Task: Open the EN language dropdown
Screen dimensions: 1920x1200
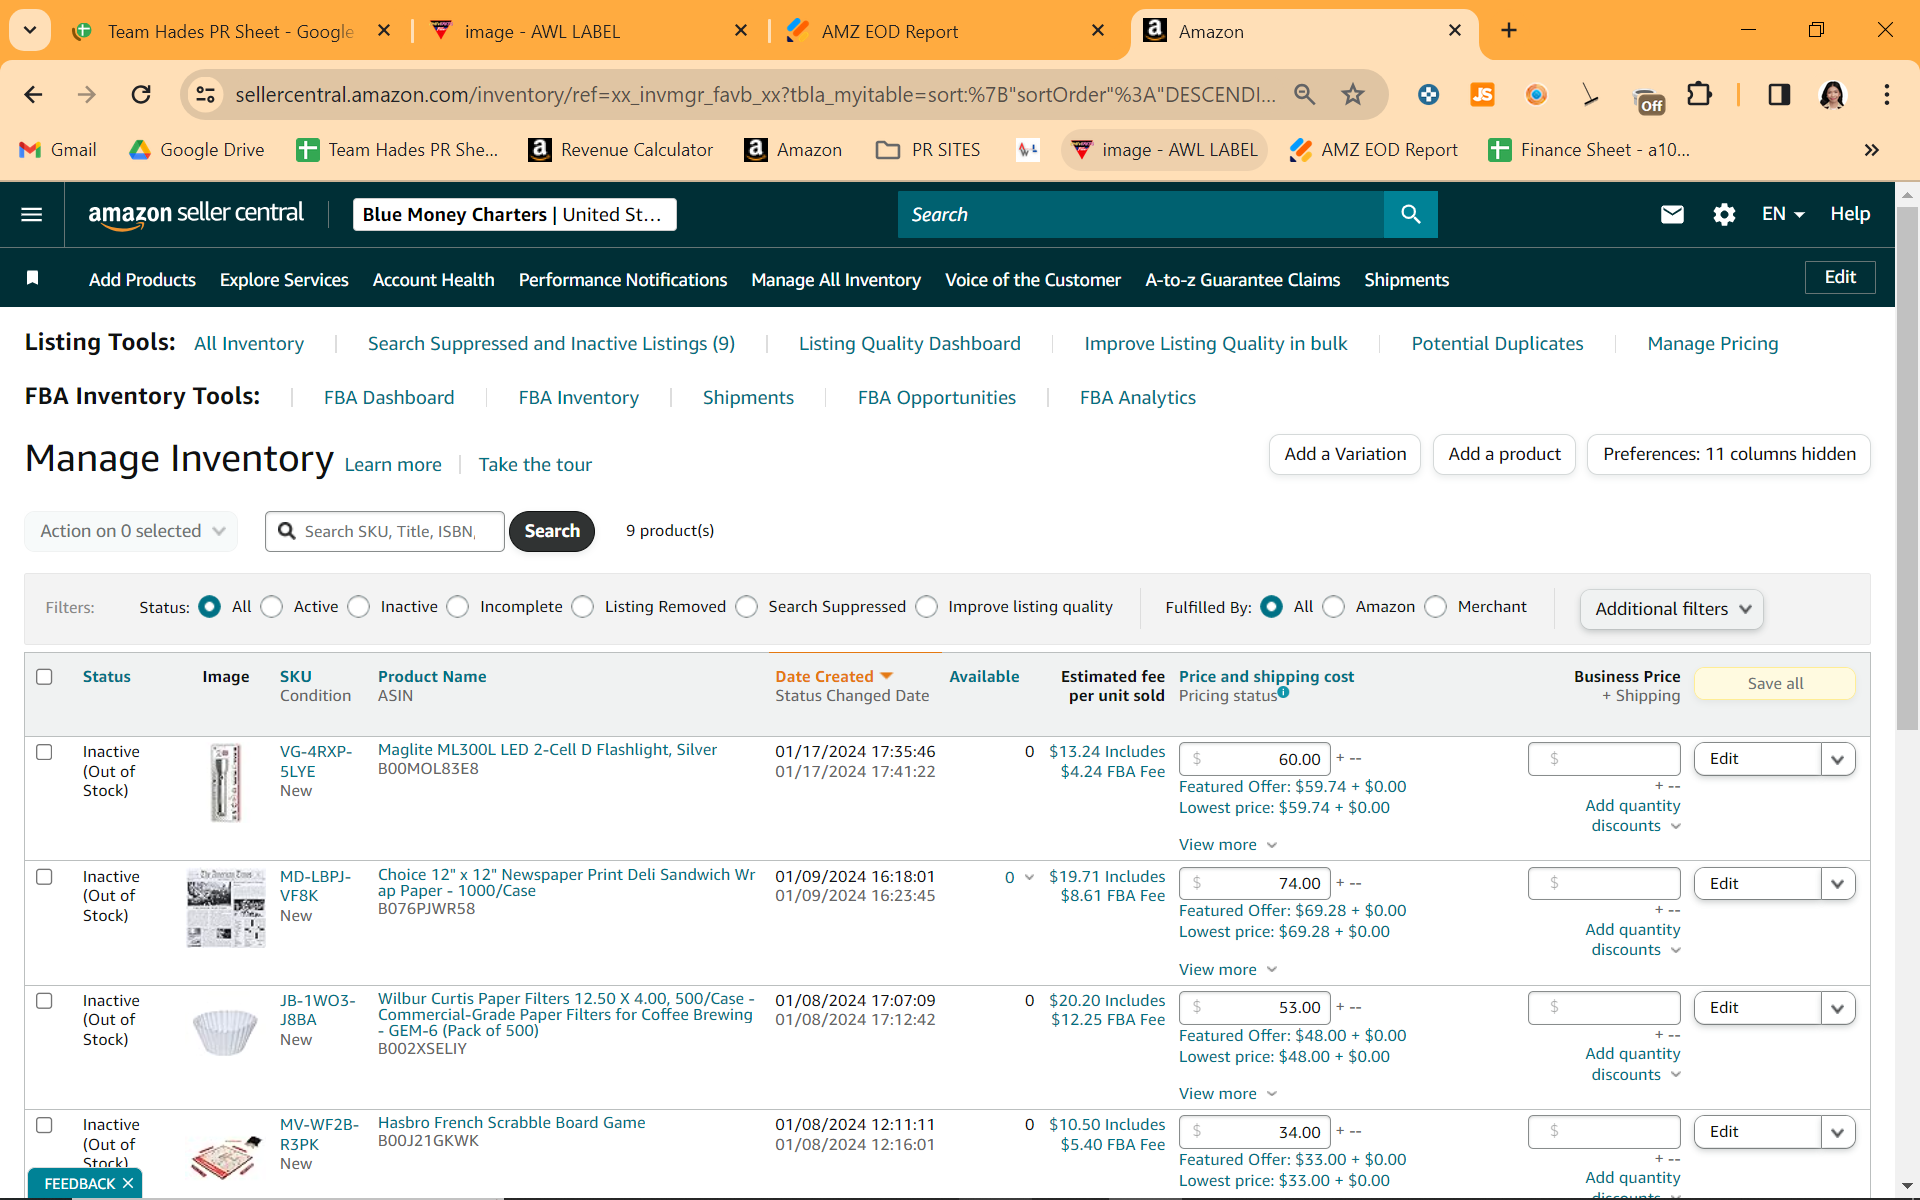Action: click(1783, 214)
